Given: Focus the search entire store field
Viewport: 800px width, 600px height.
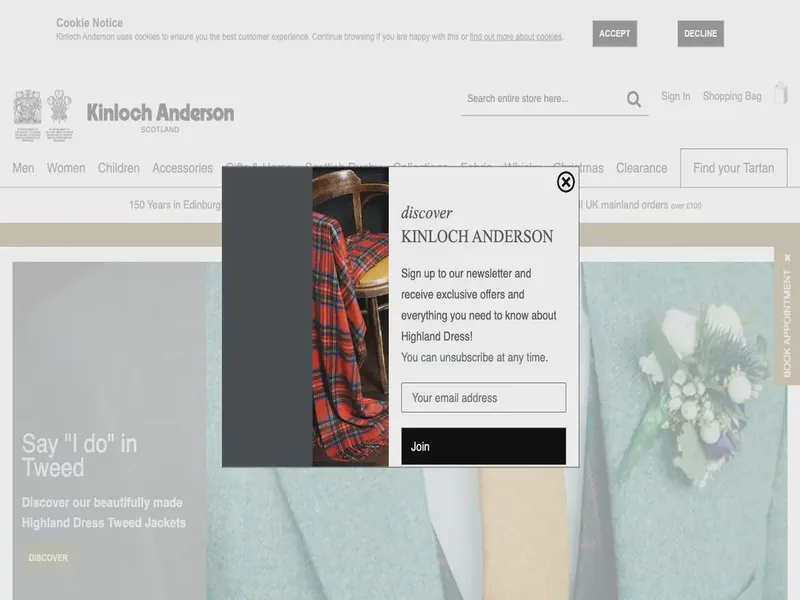Looking at the screenshot, I should click(543, 98).
